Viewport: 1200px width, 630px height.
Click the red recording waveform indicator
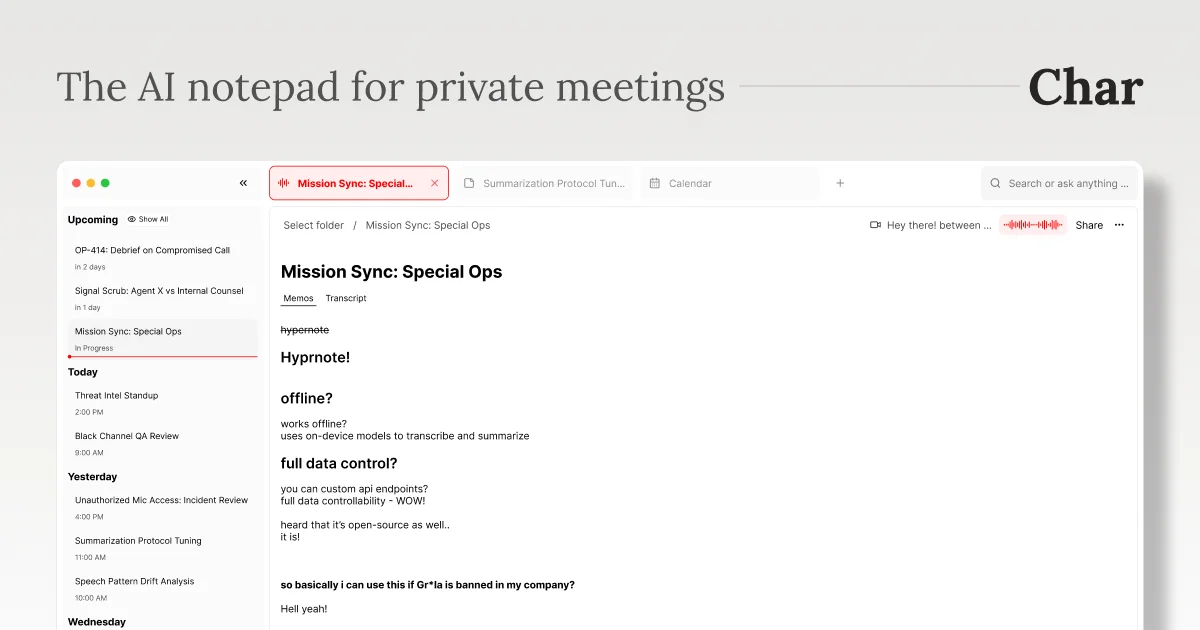pyautogui.click(x=1033, y=225)
